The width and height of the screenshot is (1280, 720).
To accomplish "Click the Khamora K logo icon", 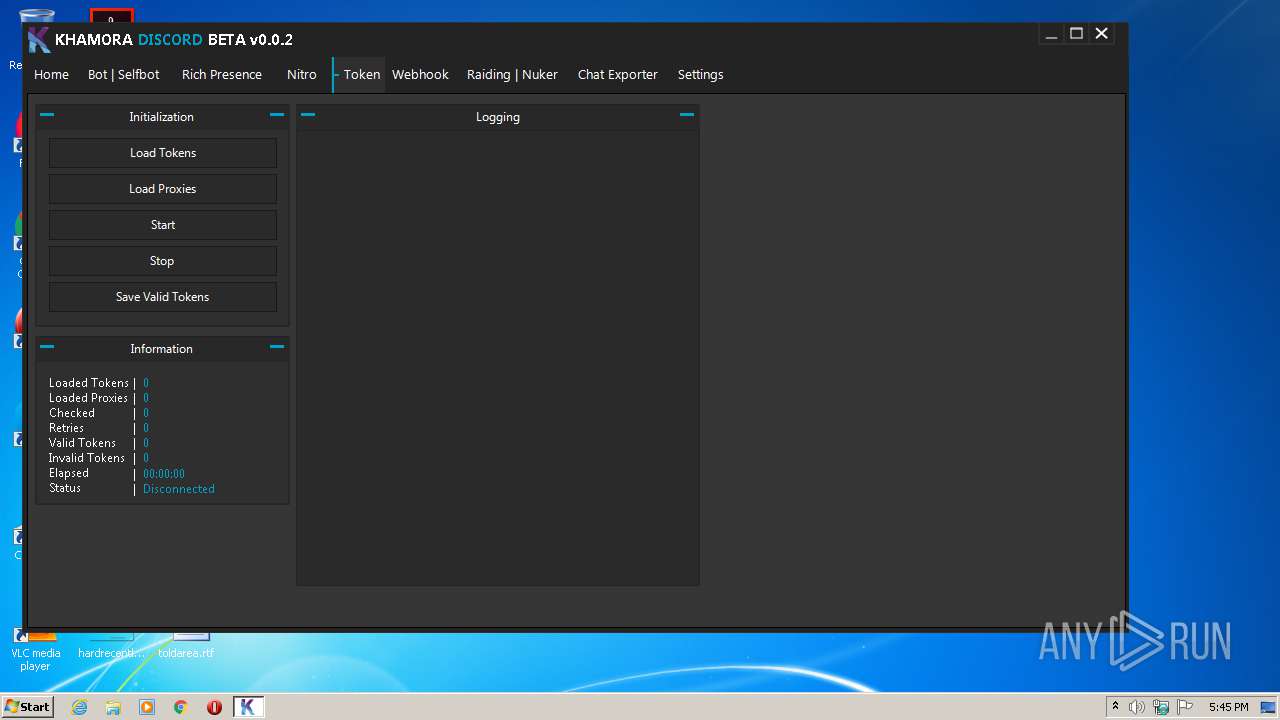I will [39, 40].
